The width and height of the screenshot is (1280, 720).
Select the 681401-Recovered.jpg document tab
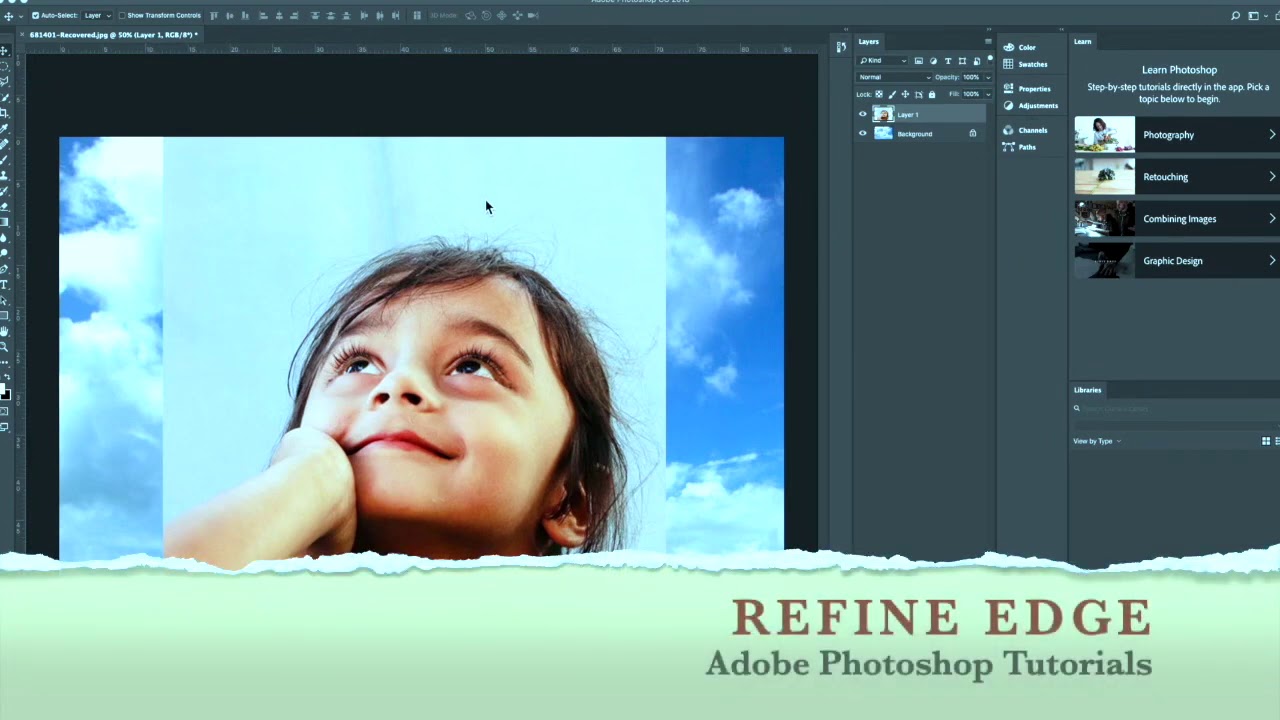point(112,35)
